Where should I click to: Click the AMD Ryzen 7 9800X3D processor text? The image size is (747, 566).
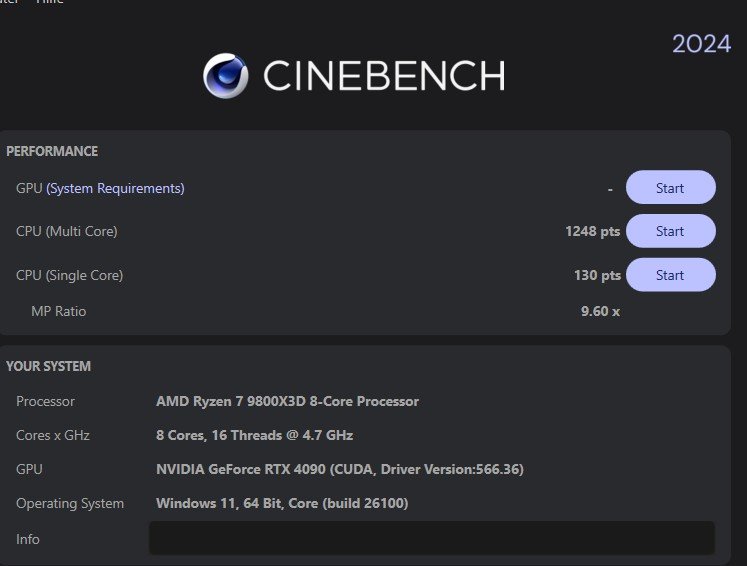tap(287, 401)
